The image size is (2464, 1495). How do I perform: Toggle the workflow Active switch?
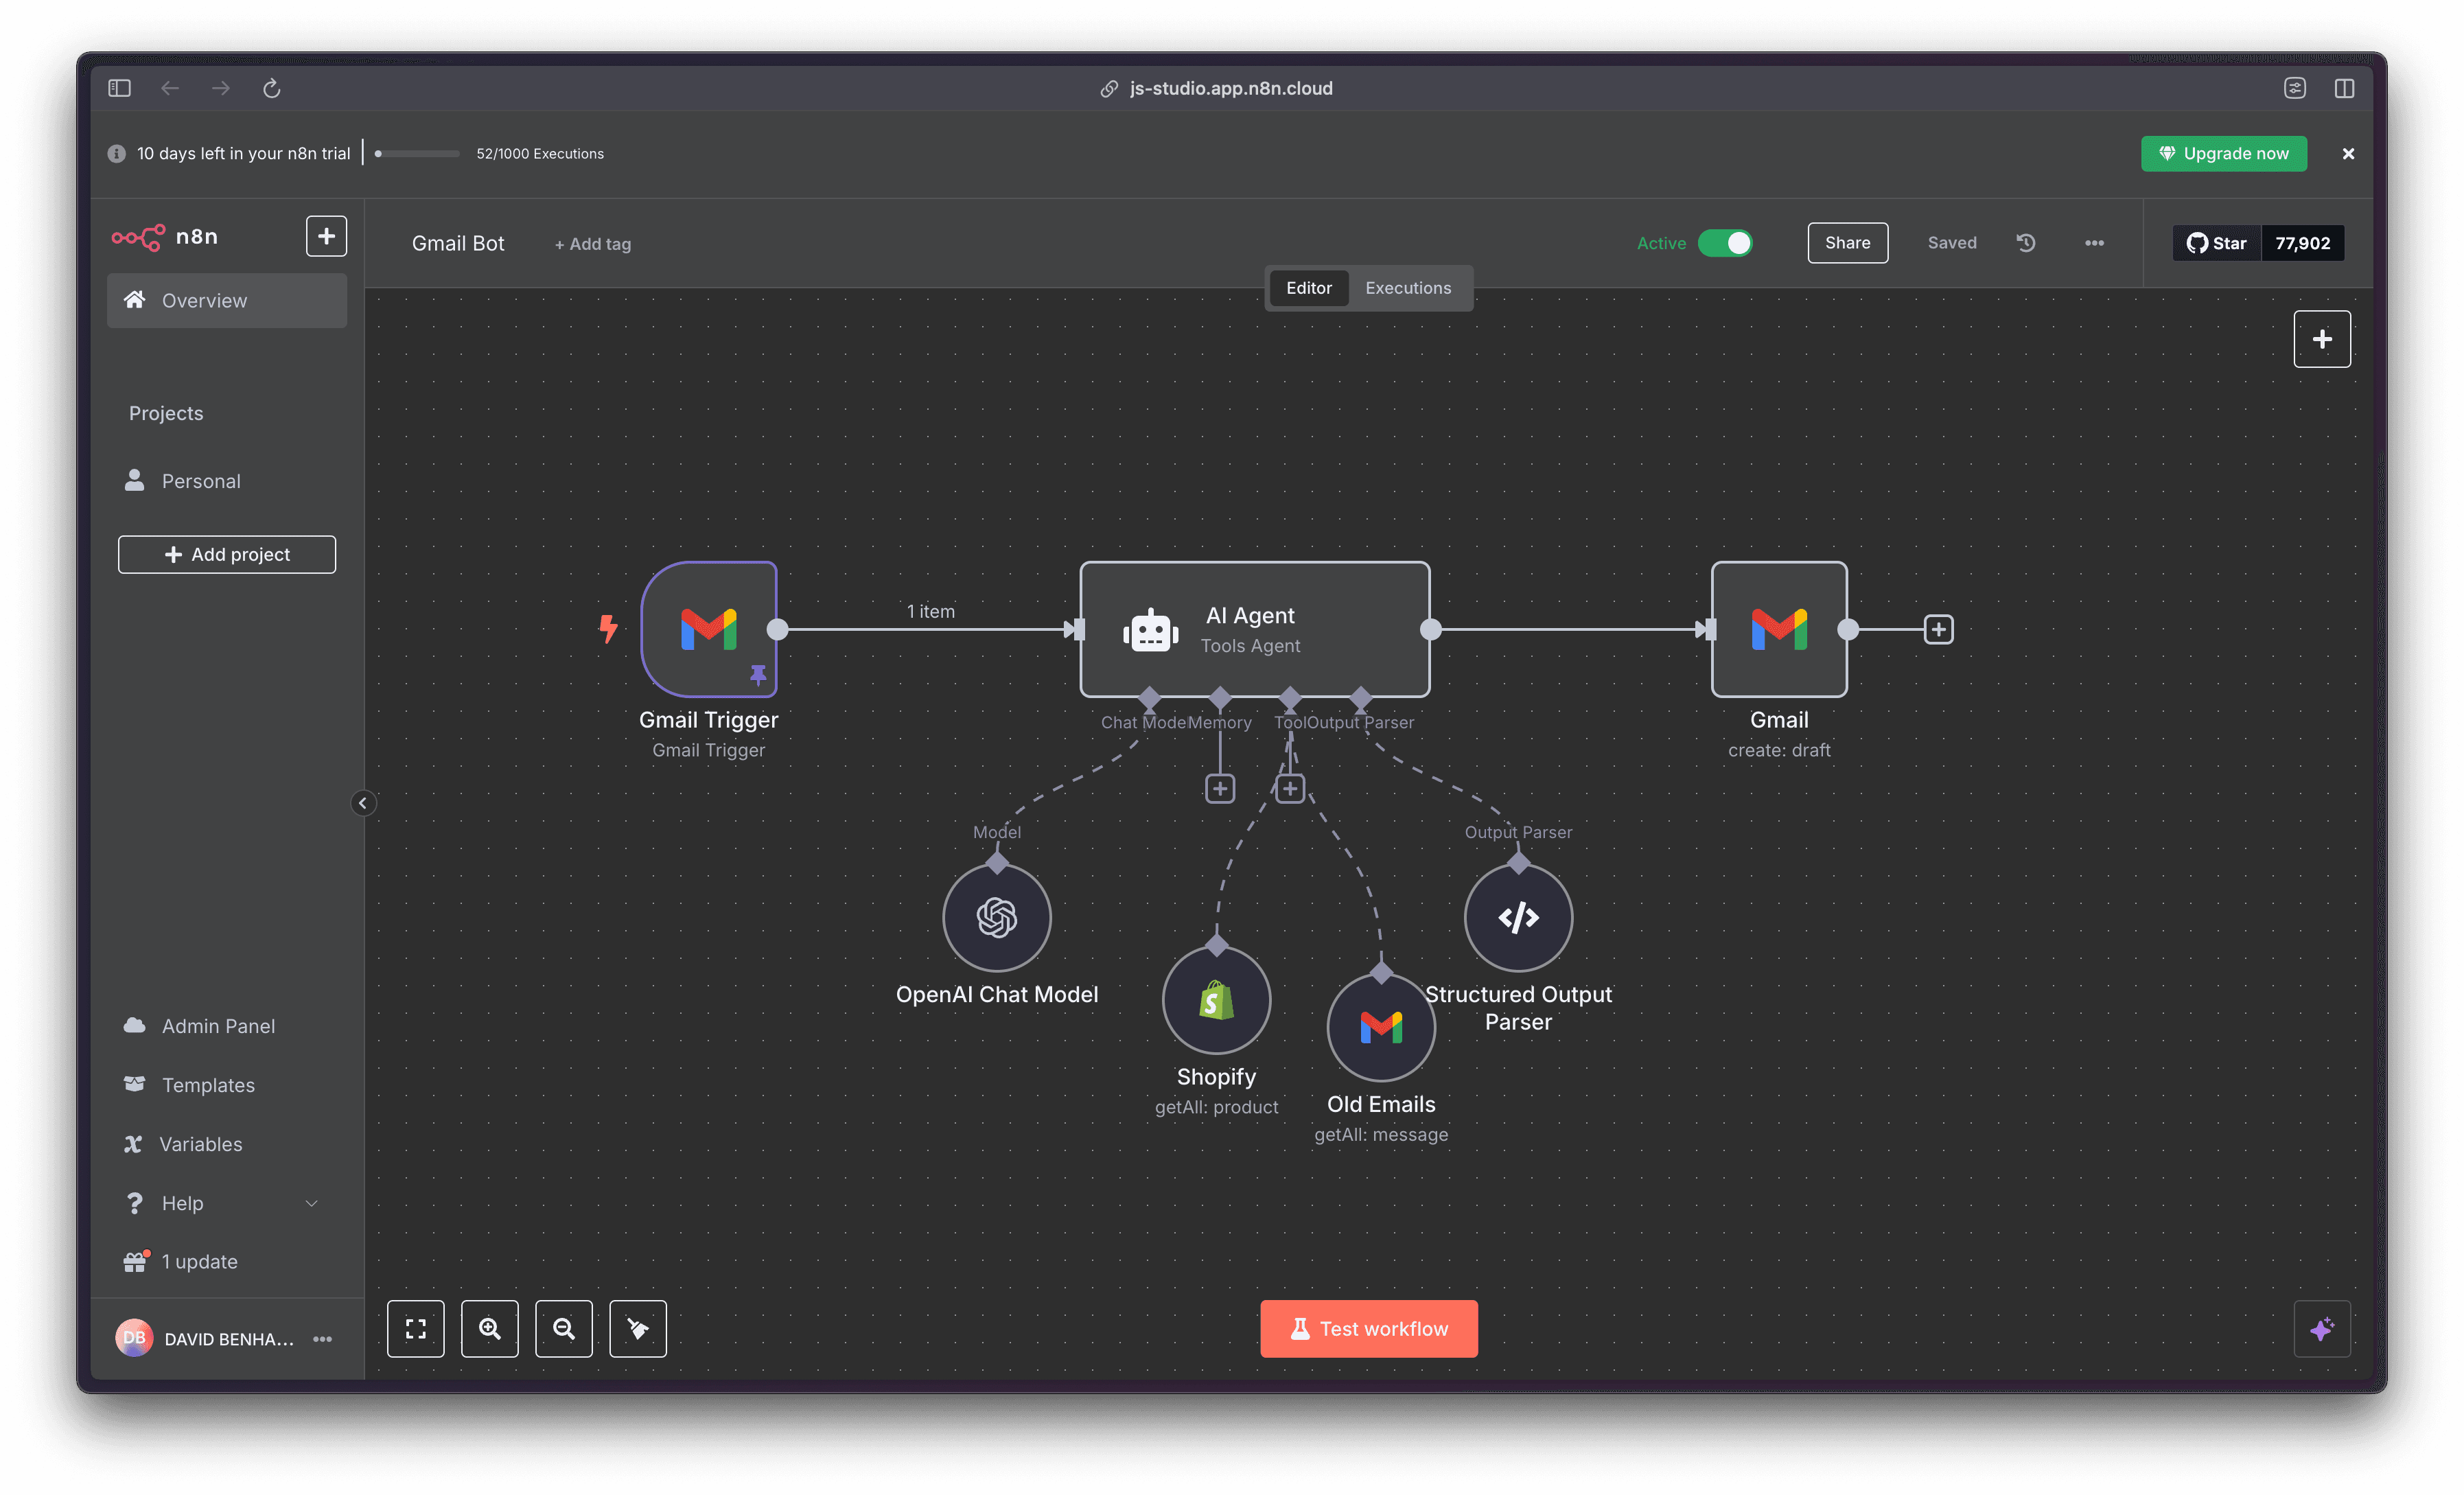pos(1725,243)
